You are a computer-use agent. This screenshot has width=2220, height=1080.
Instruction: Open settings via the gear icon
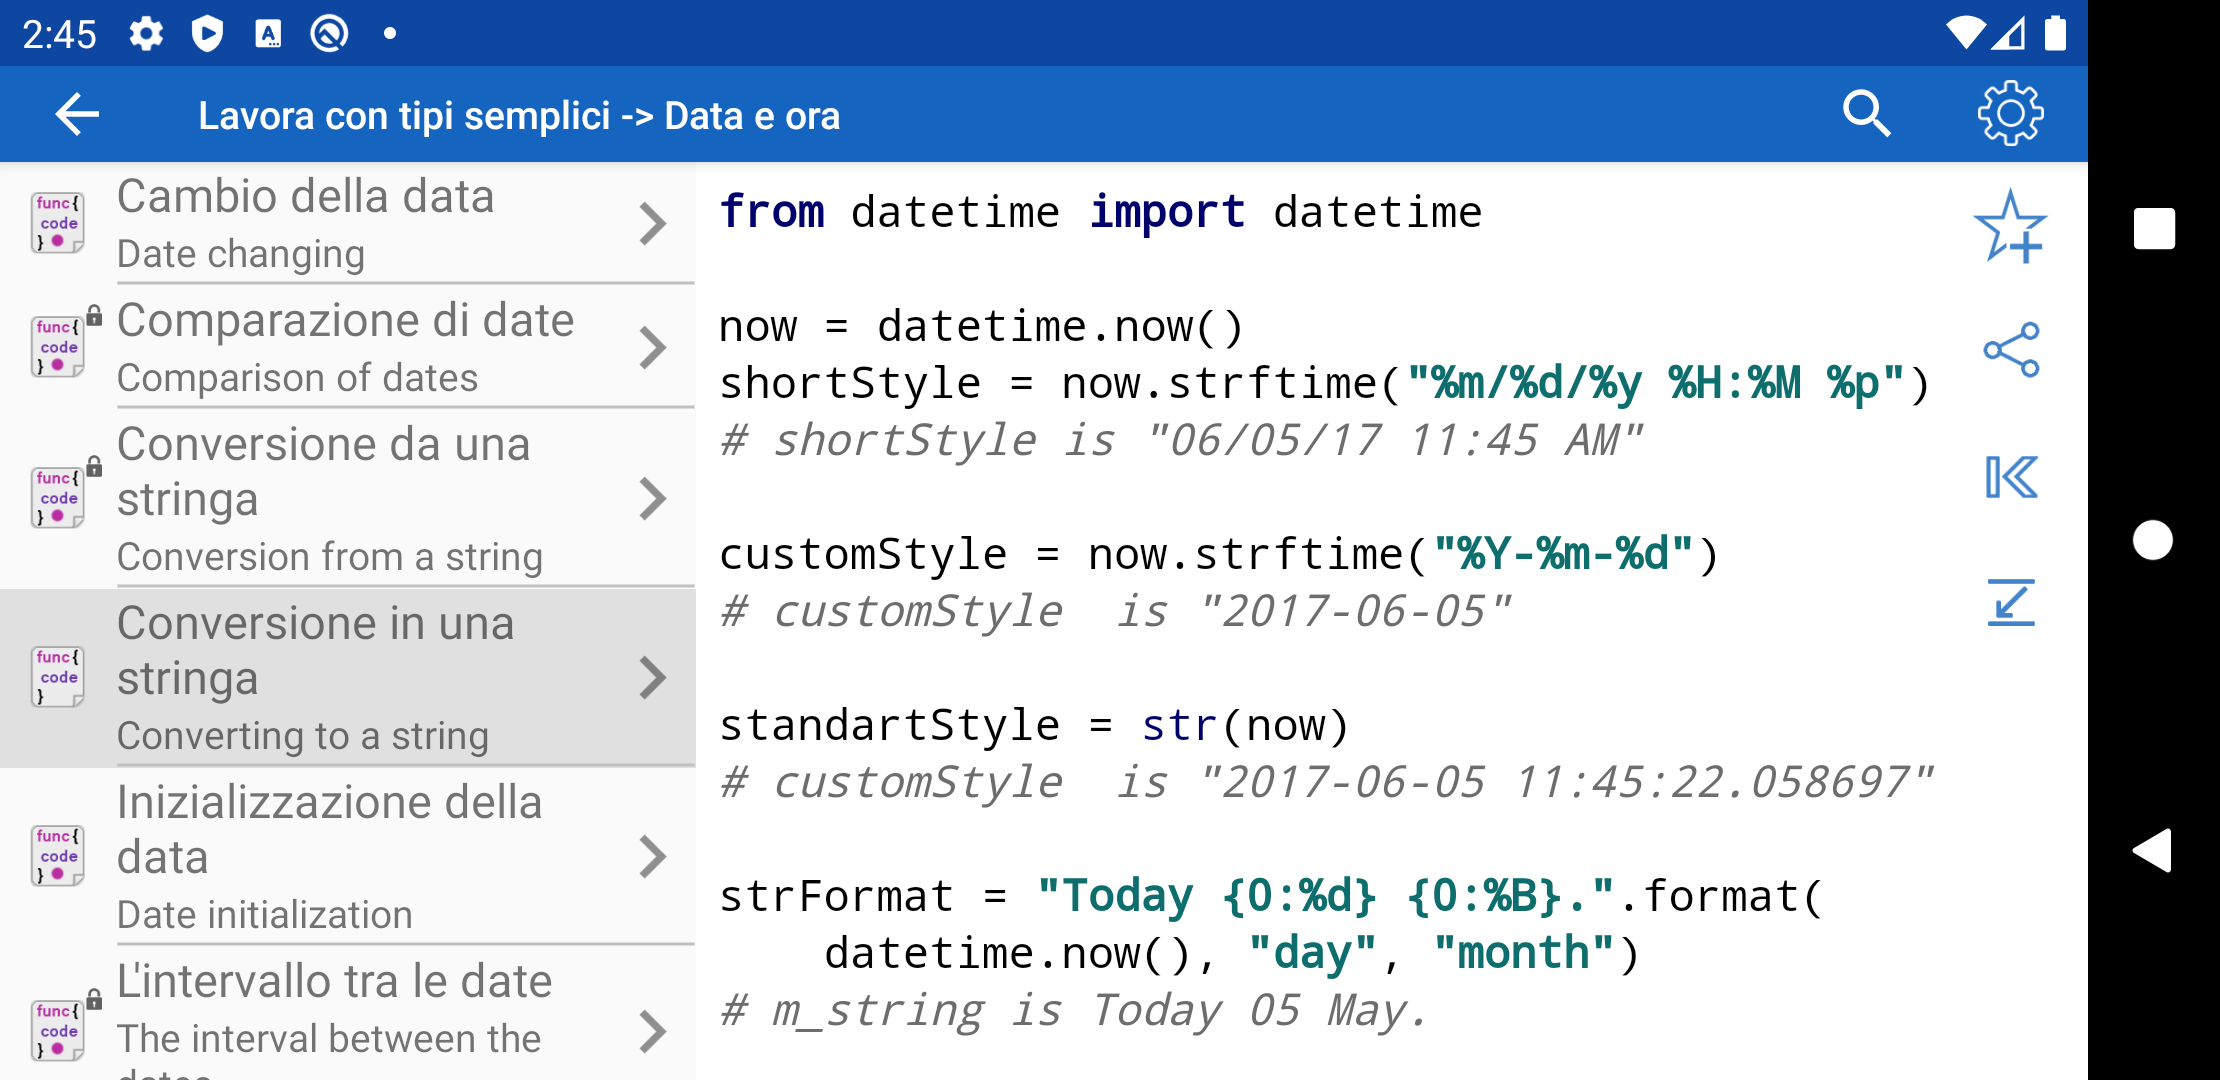click(2010, 114)
